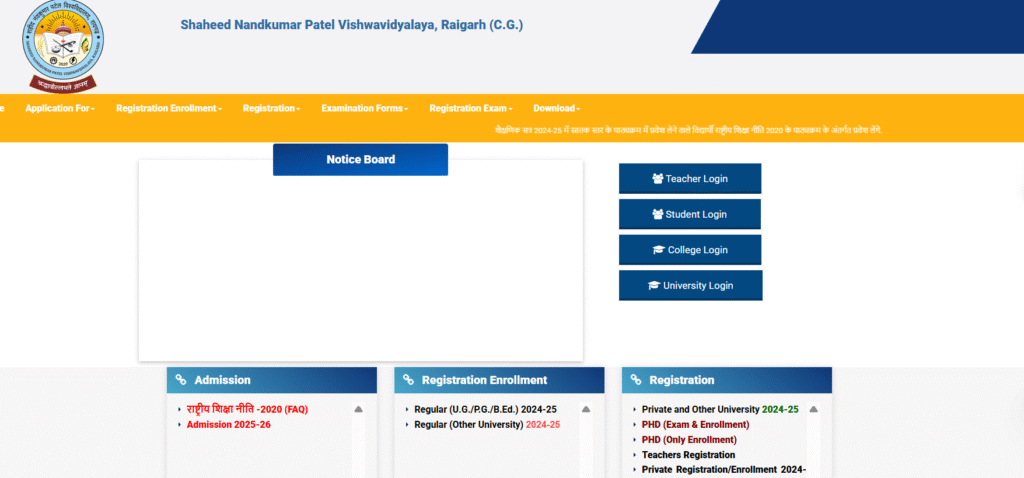
Task: Click the users icon on Student Login
Action: pyautogui.click(x=658, y=214)
